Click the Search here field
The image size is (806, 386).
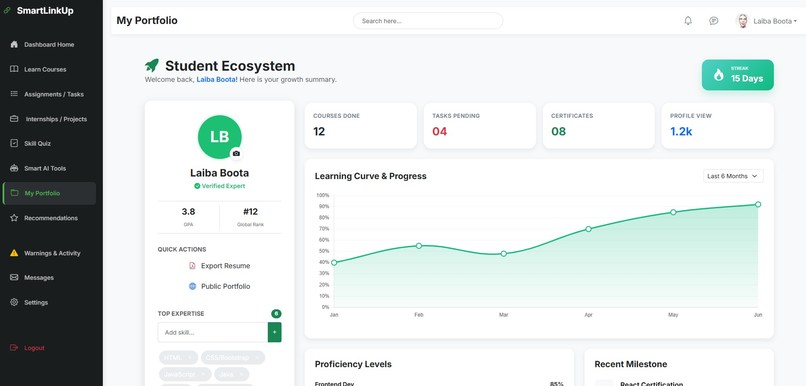[x=428, y=21]
